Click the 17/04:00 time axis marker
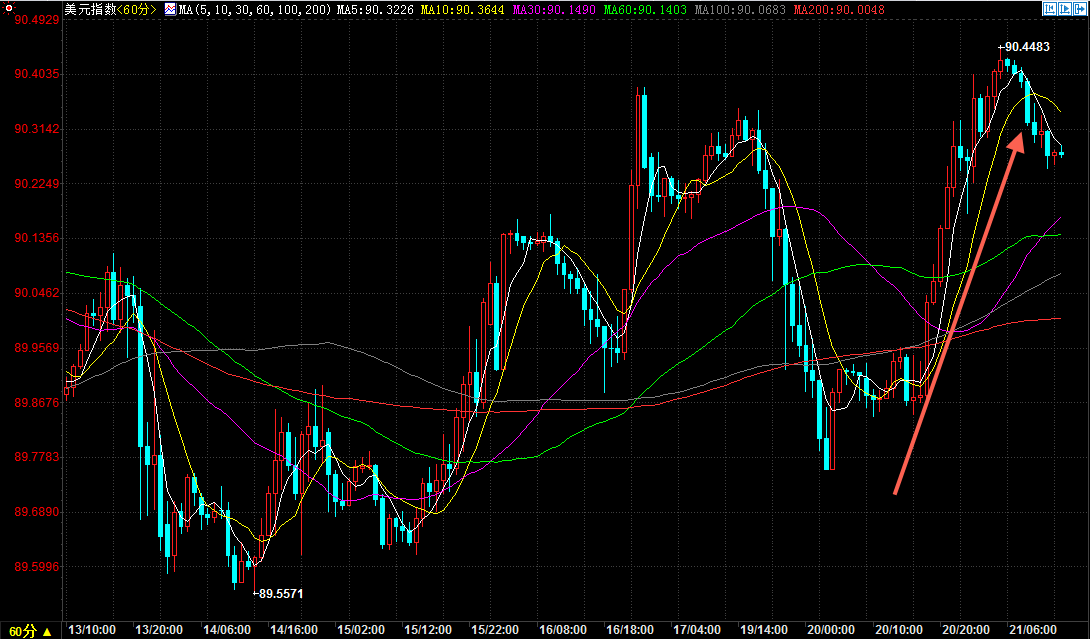Screen dimensions: 1090x639 coord(697,630)
